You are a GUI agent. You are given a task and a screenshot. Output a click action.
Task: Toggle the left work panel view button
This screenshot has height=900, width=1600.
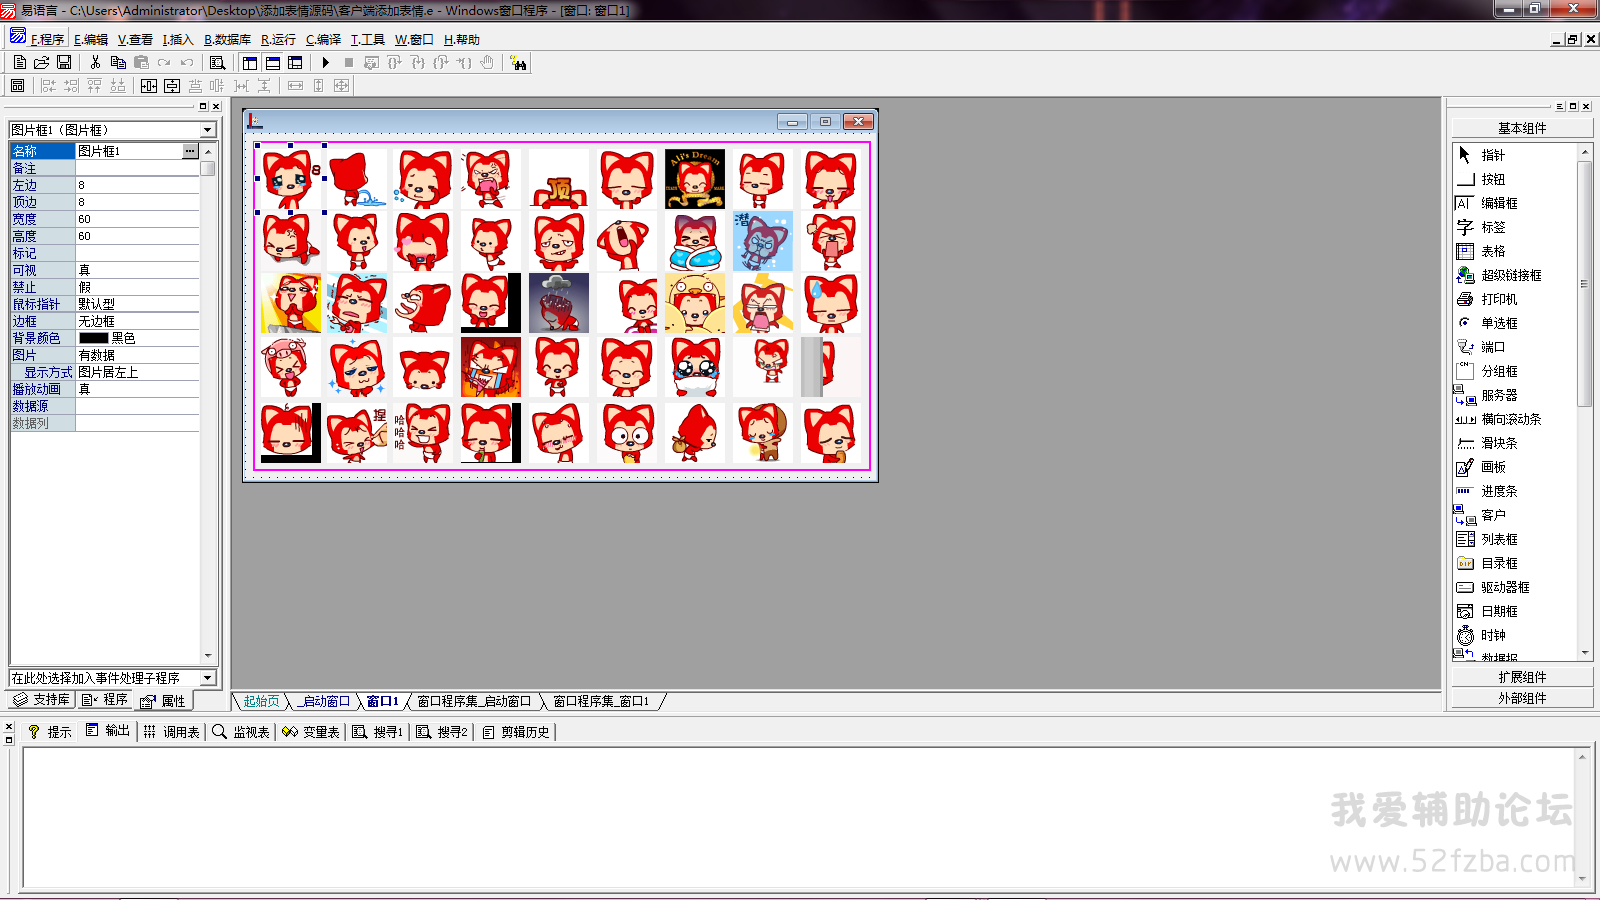(250, 62)
